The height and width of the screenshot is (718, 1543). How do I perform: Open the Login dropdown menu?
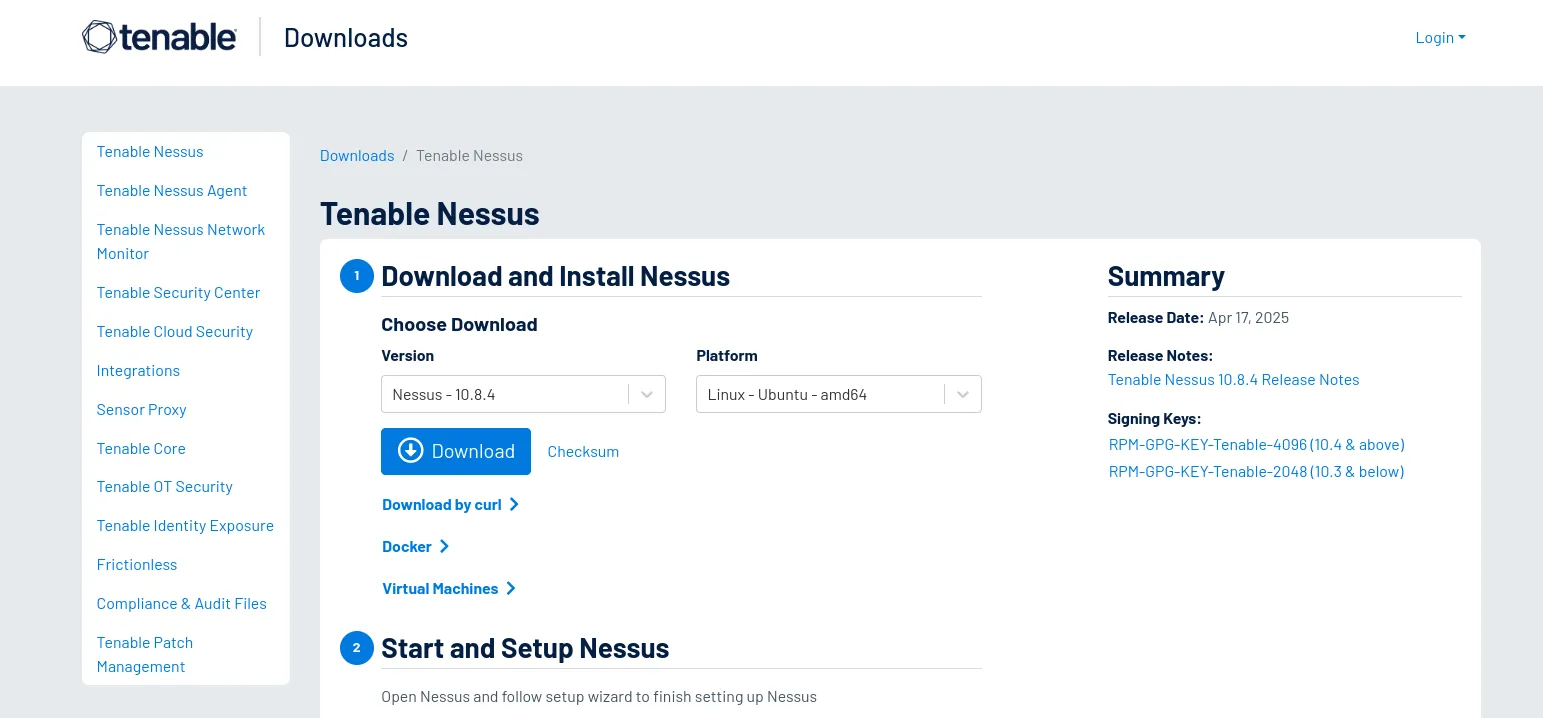1440,38
